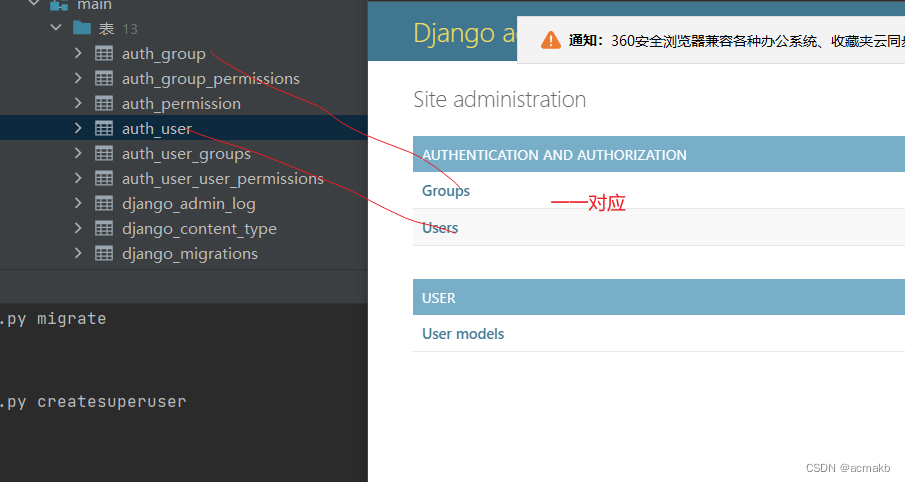The height and width of the screenshot is (482, 905).
Task: Click the Authentication and Authorization section header
Action: tap(554, 155)
